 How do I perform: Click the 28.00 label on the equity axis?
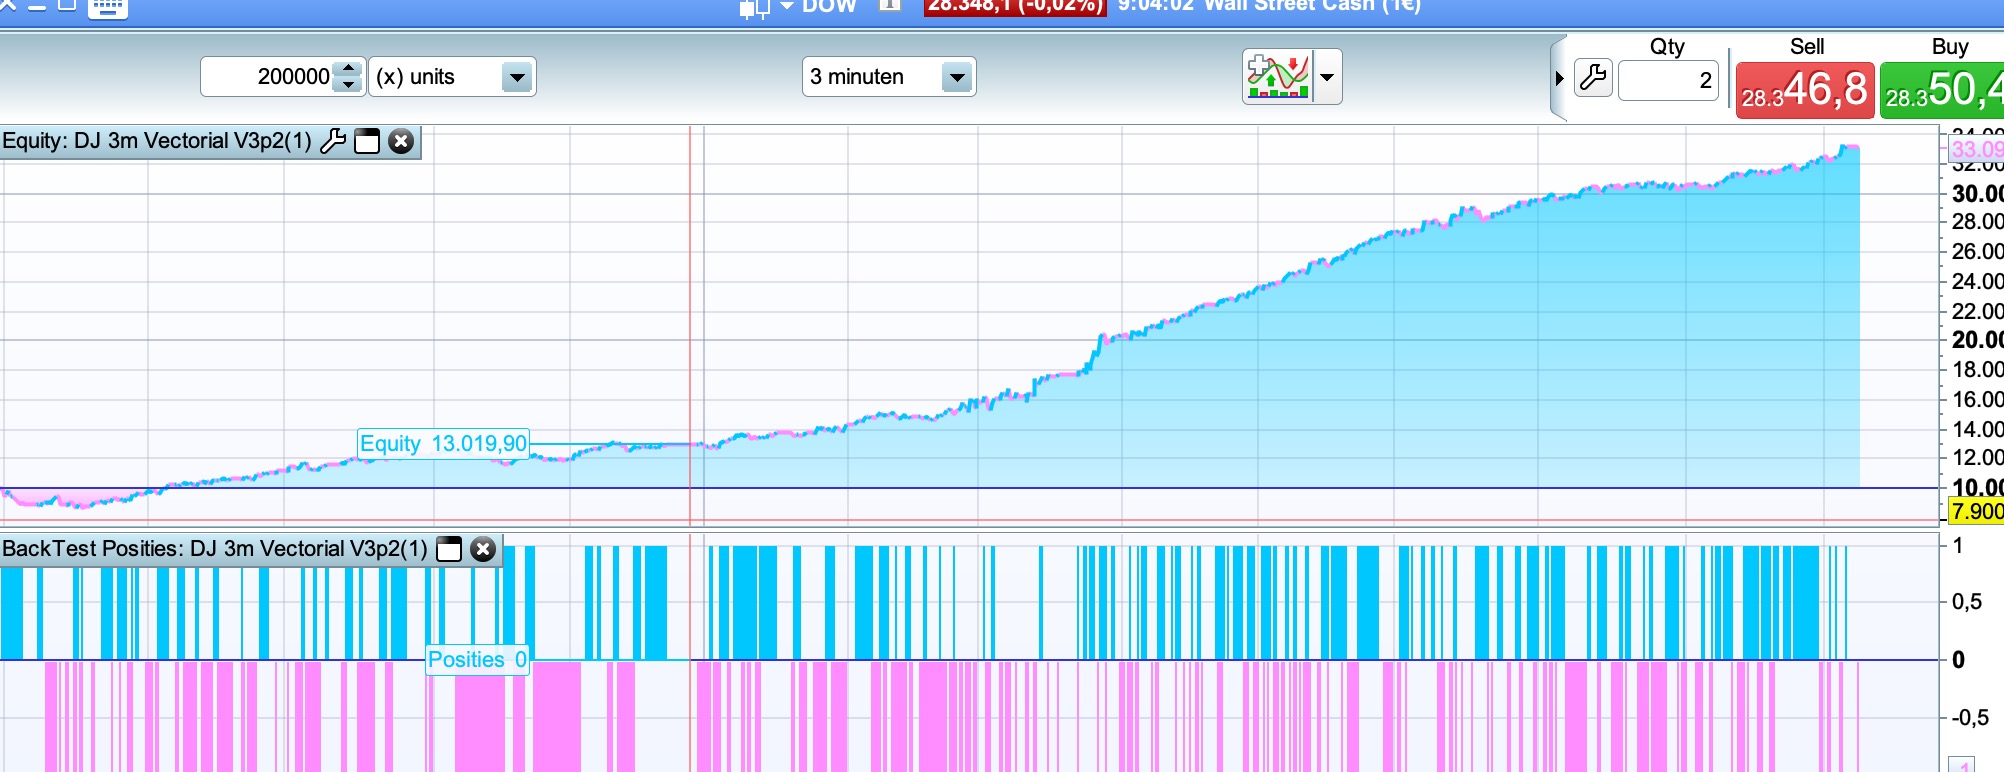click(x=1977, y=222)
